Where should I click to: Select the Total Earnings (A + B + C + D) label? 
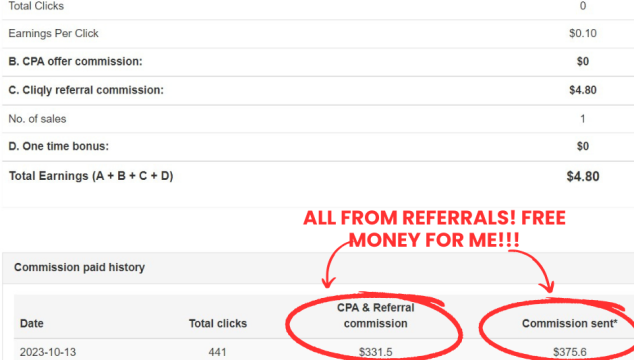91,176
